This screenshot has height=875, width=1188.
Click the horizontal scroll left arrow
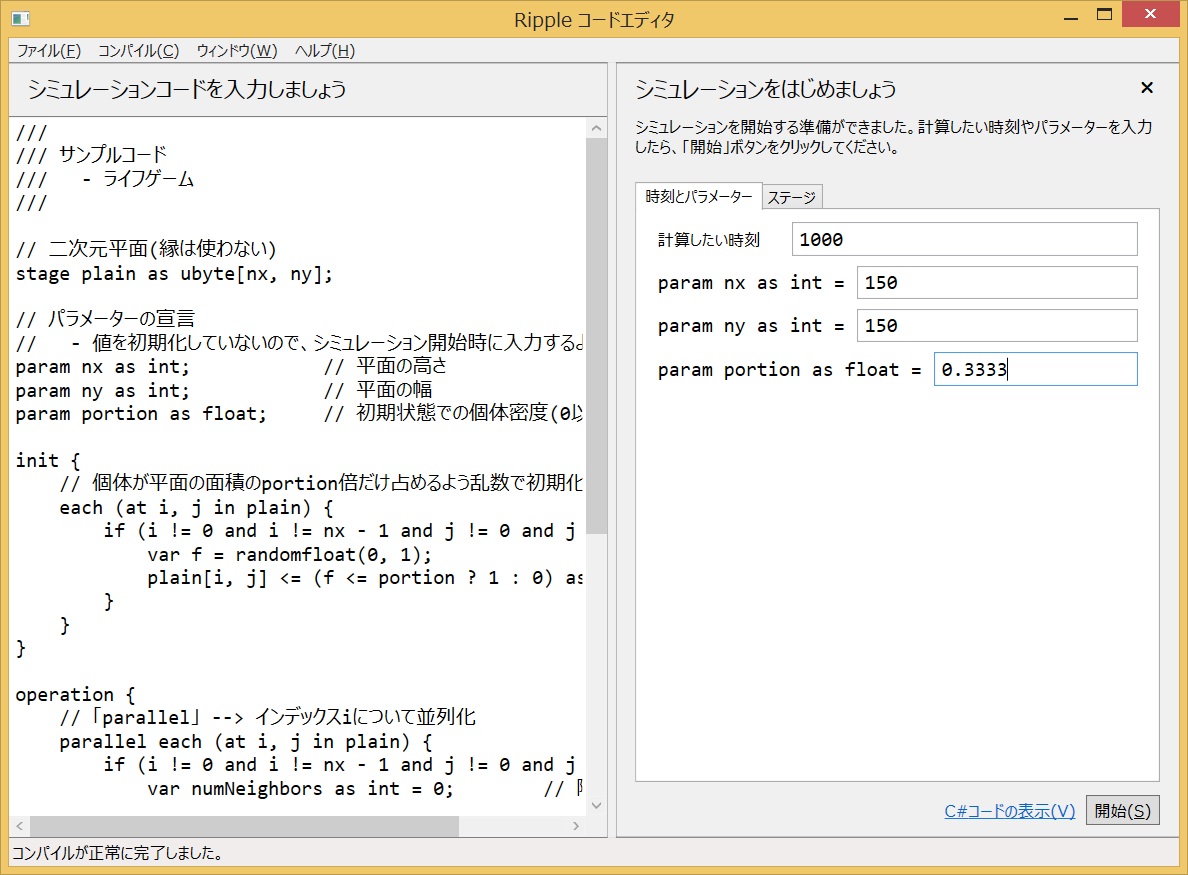[20, 826]
